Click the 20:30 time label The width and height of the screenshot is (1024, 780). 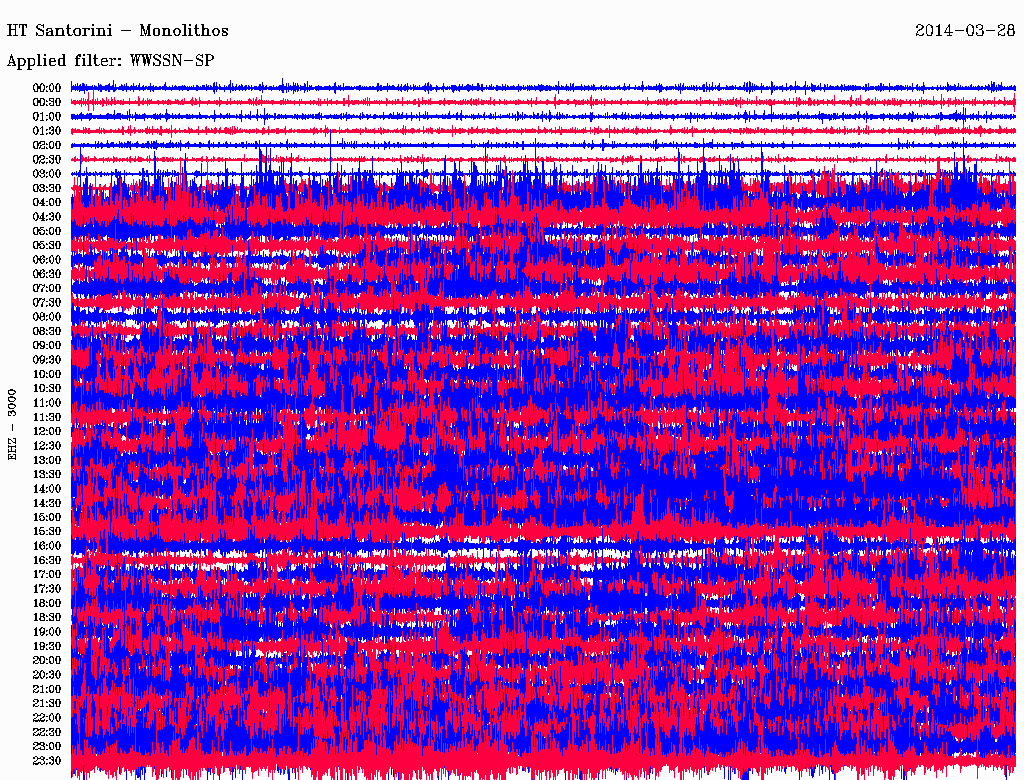[x=47, y=675]
